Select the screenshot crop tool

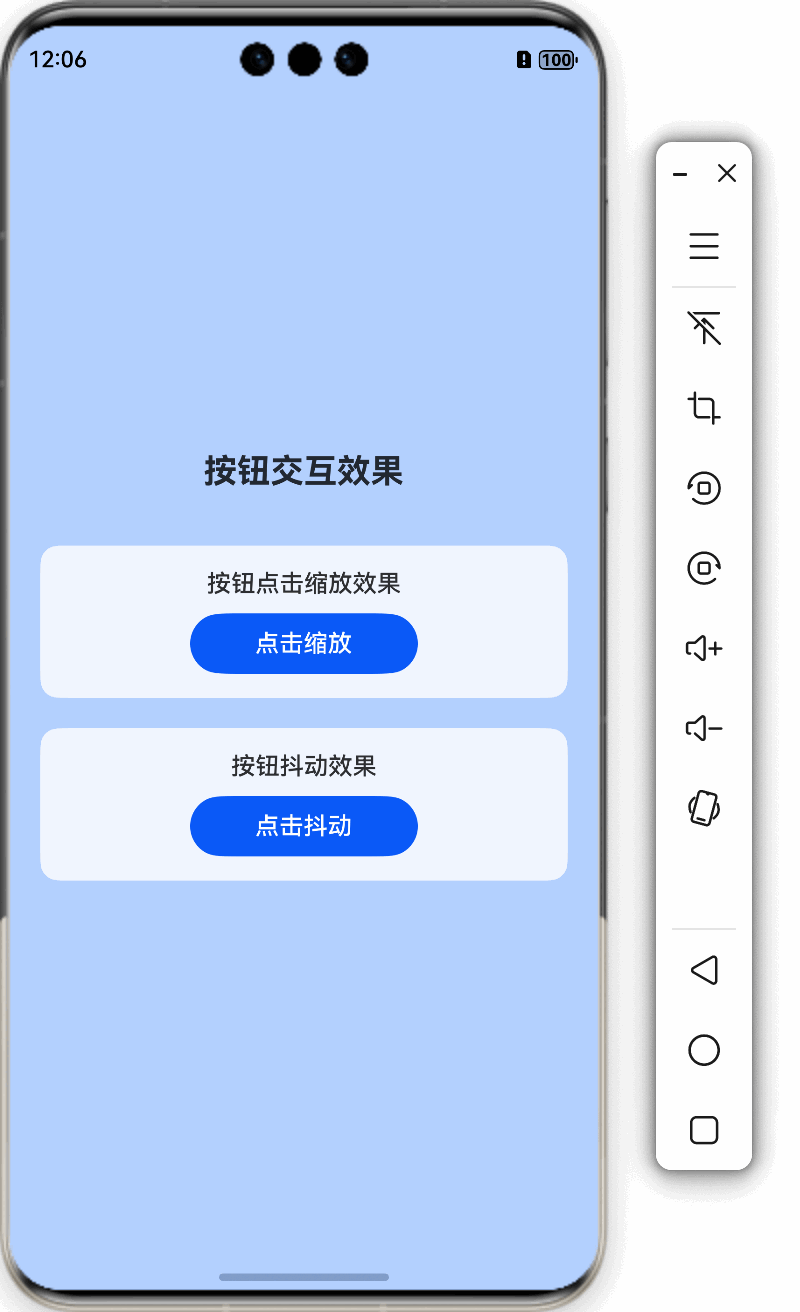click(x=704, y=408)
